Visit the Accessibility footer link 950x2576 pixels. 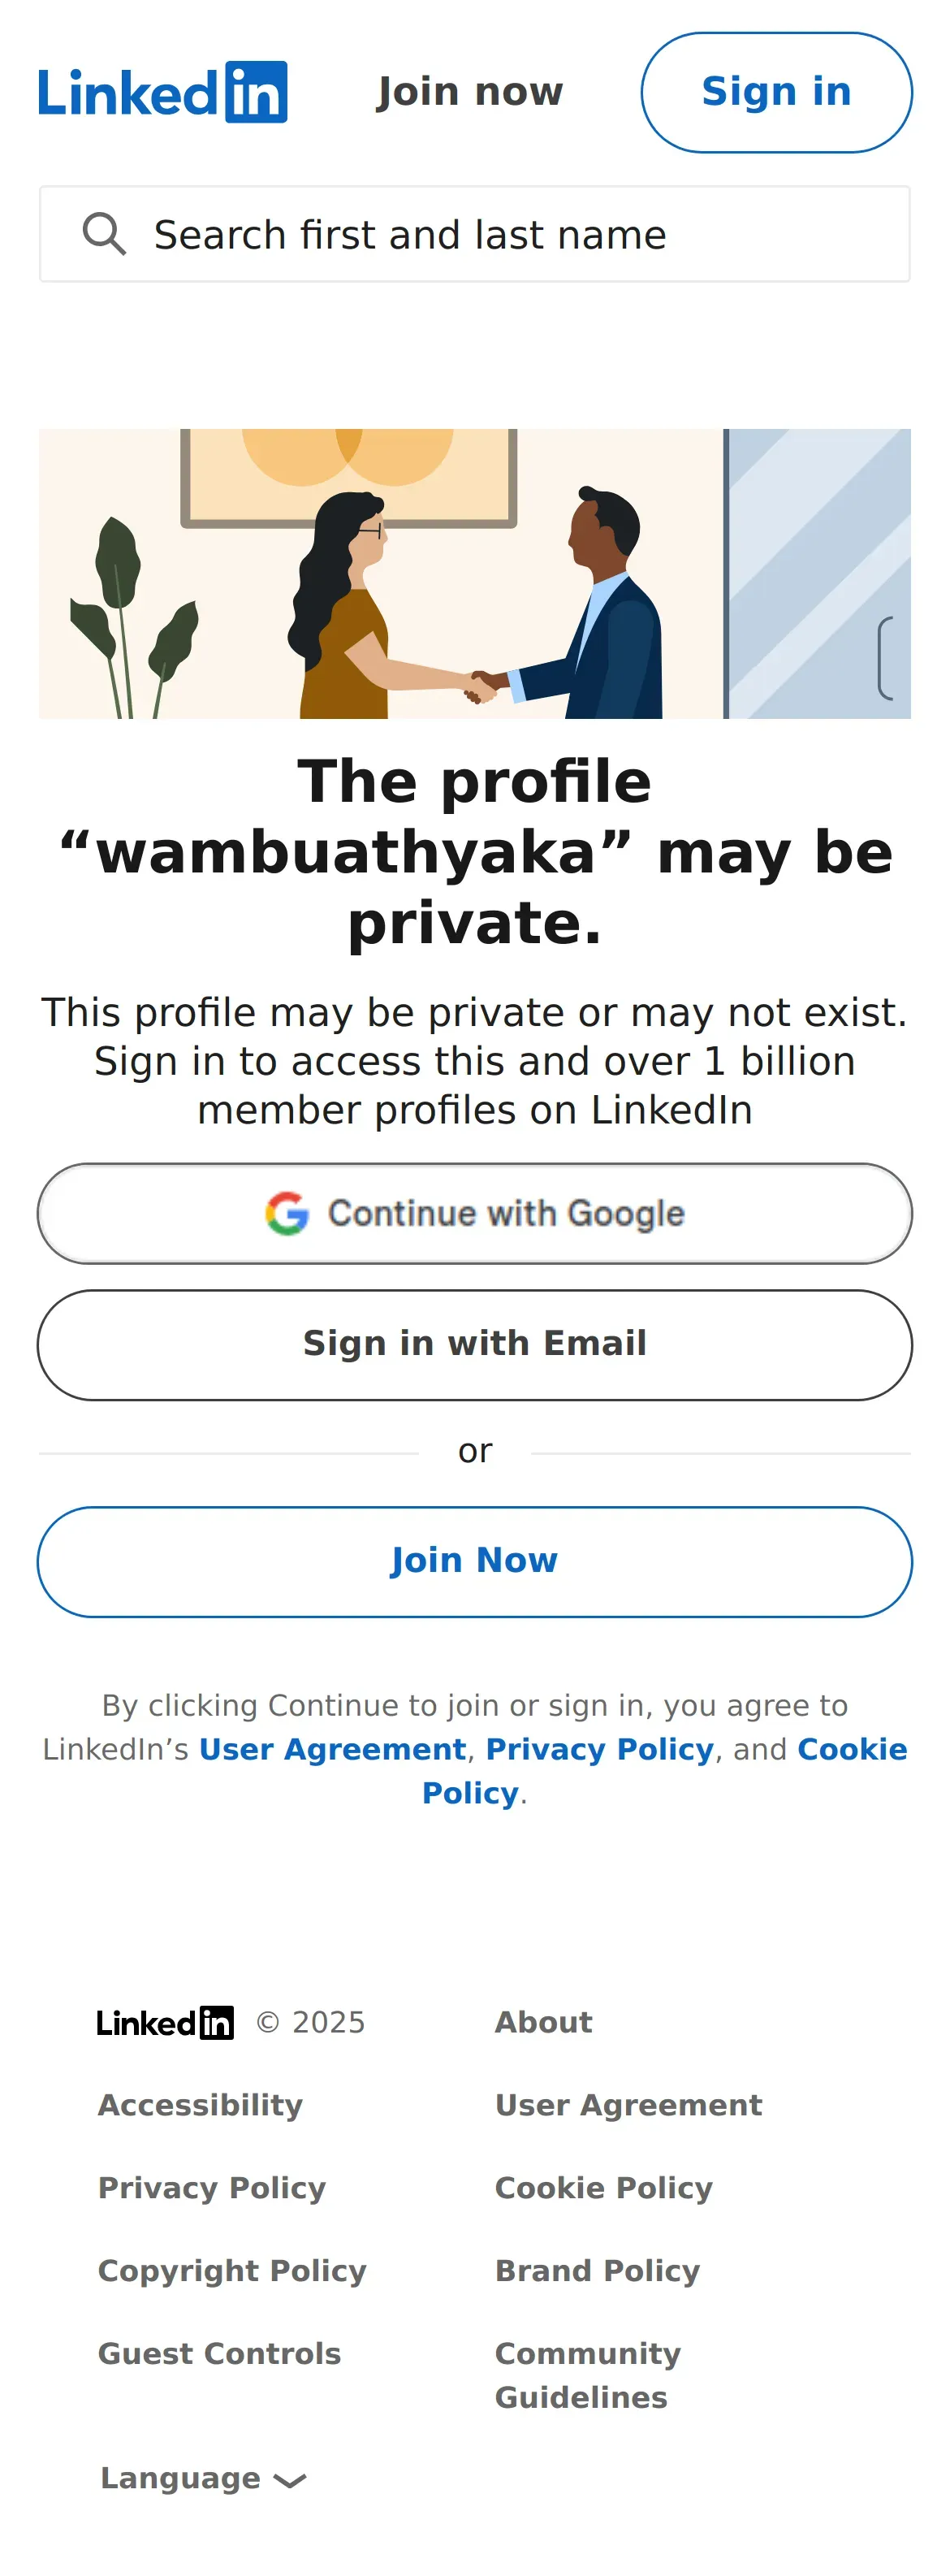pyautogui.click(x=200, y=2105)
